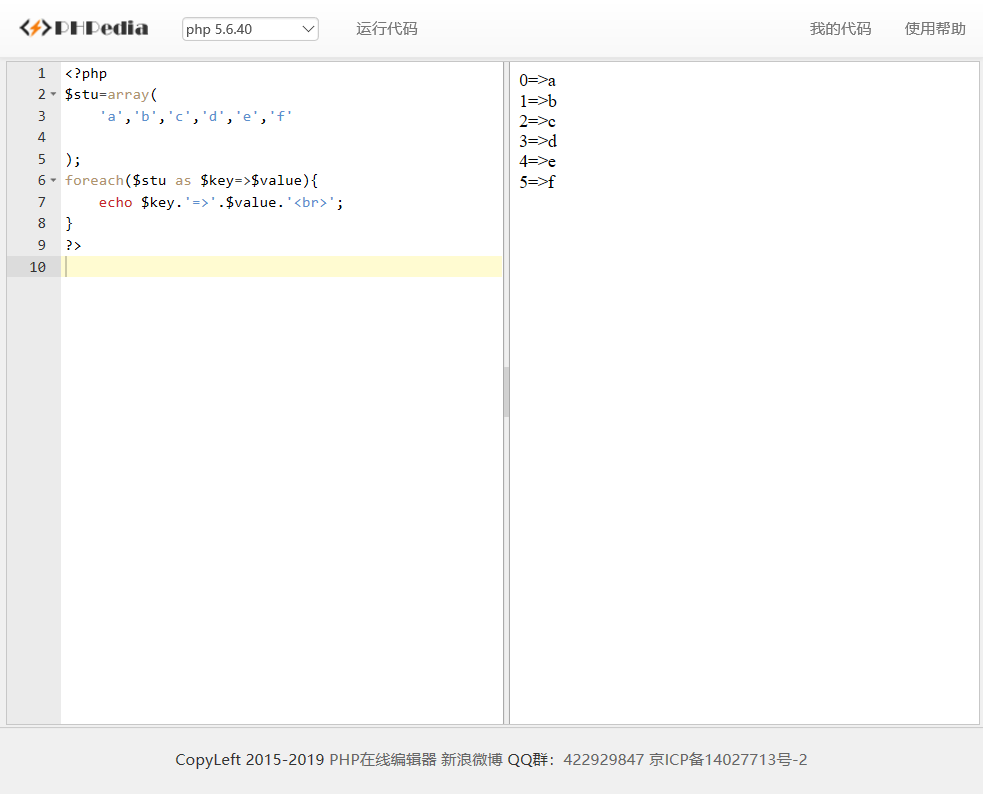The height and width of the screenshot is (794, 983).
Task: Select line number 3 in gutter
Action: click(41, 116)
